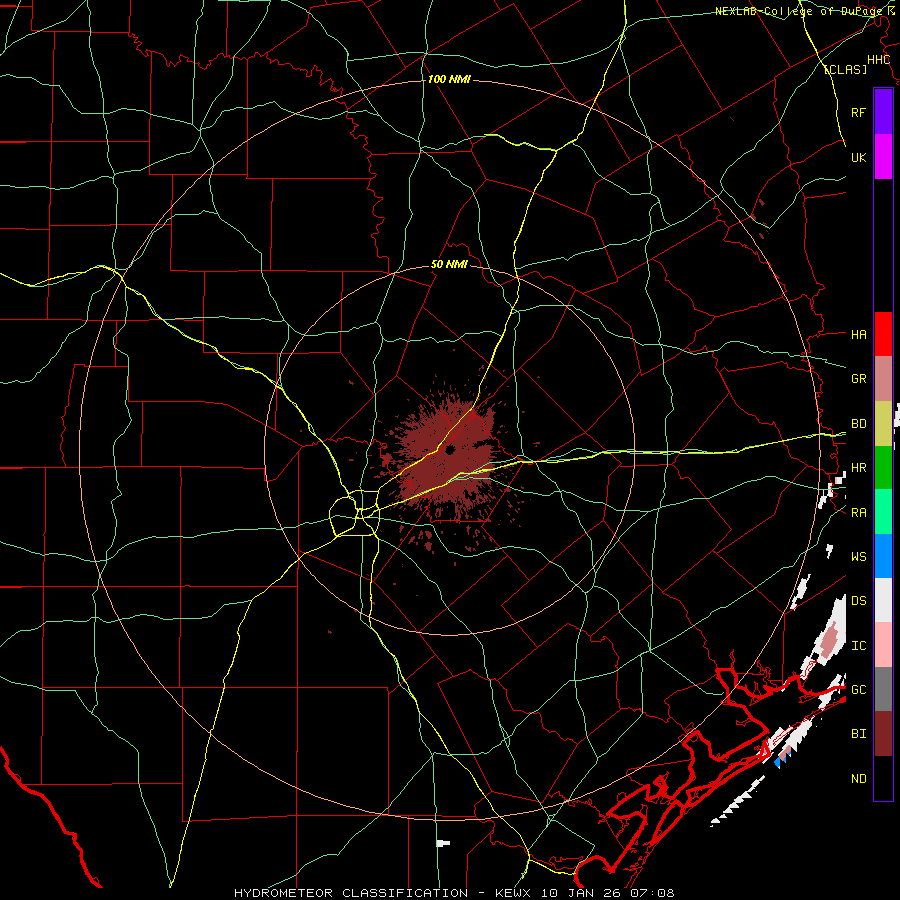Click the red HA legend color swatch
The width and height of the screenshot is (900, 900).
[883, 334]
